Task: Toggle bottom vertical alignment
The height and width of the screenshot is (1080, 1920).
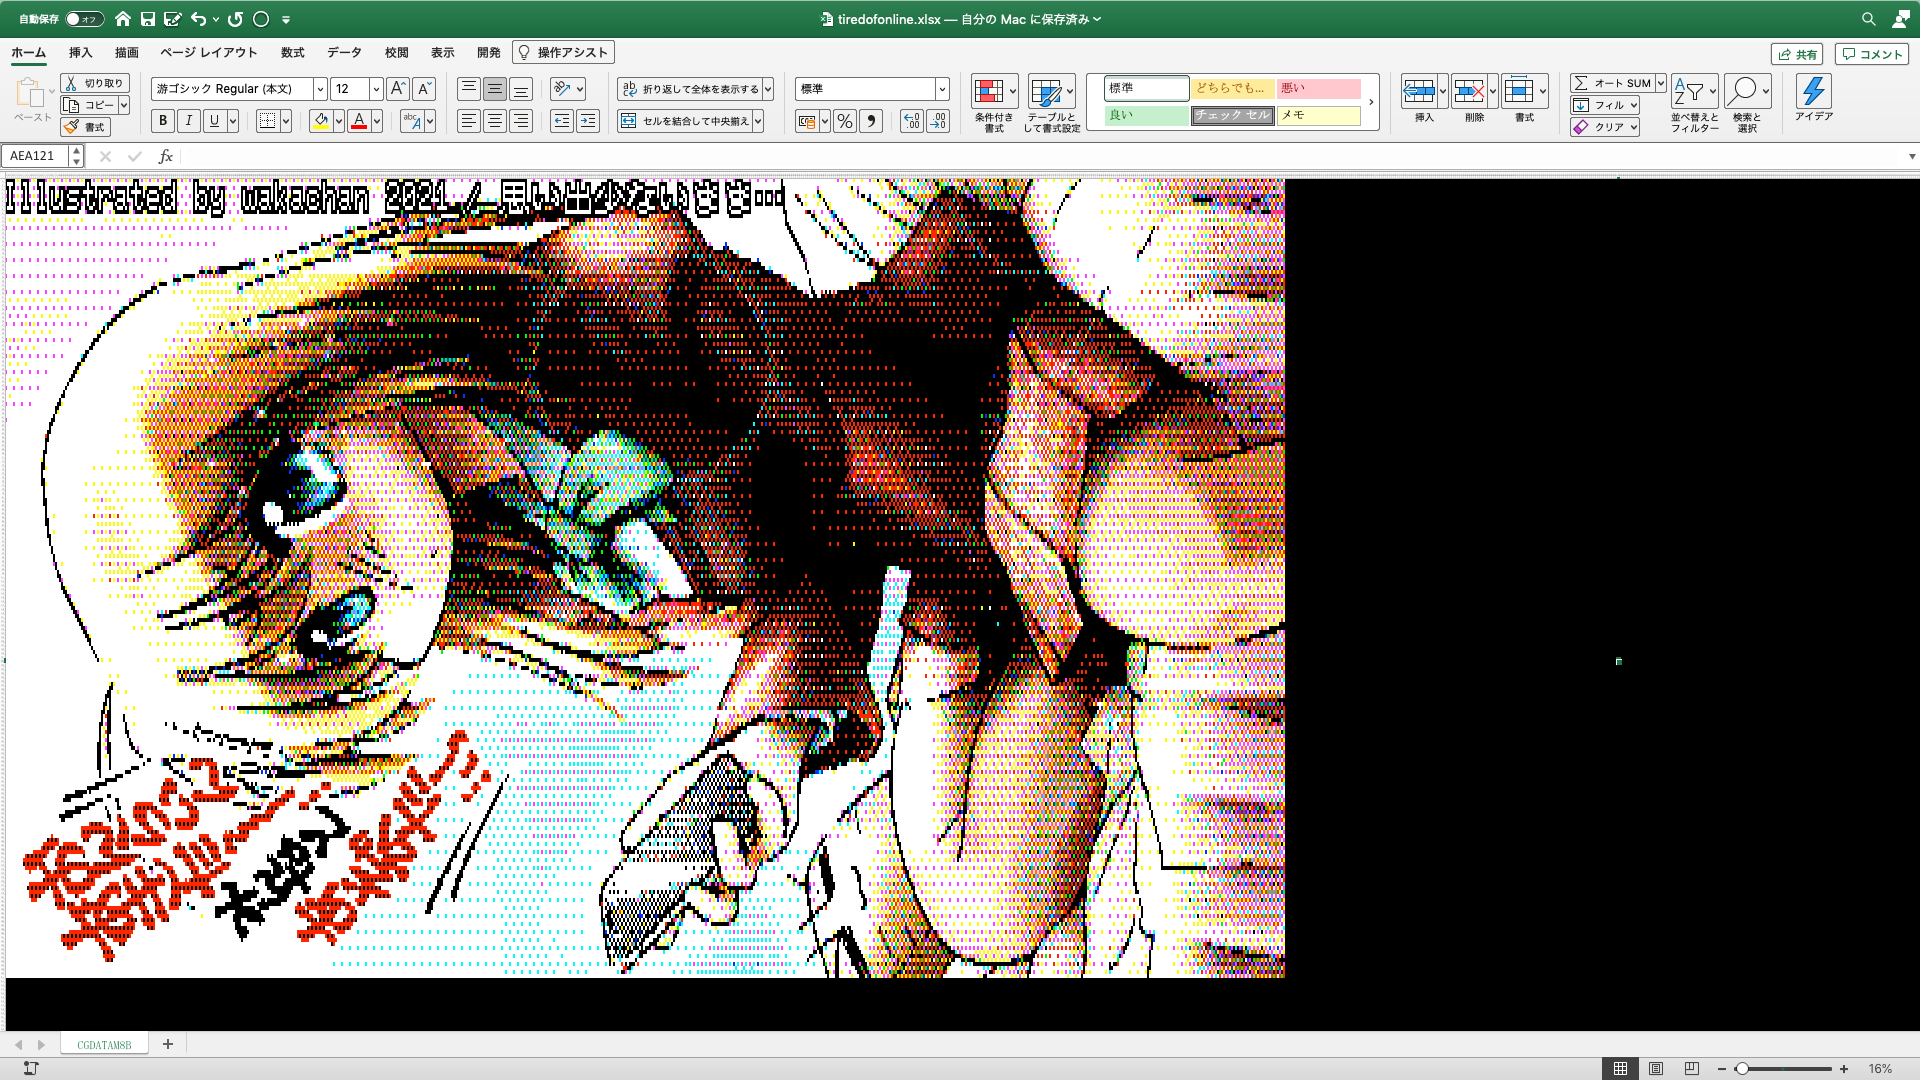Action: [x=521, y=89]
